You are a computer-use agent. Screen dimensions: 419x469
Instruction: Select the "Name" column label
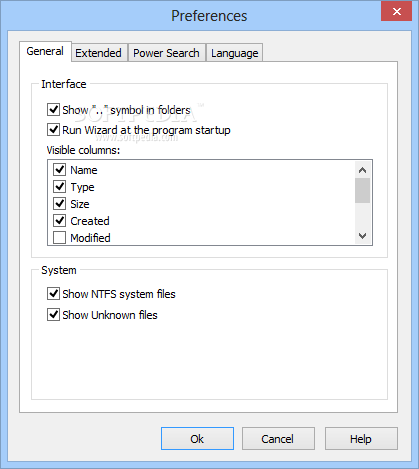coord(84,170)
